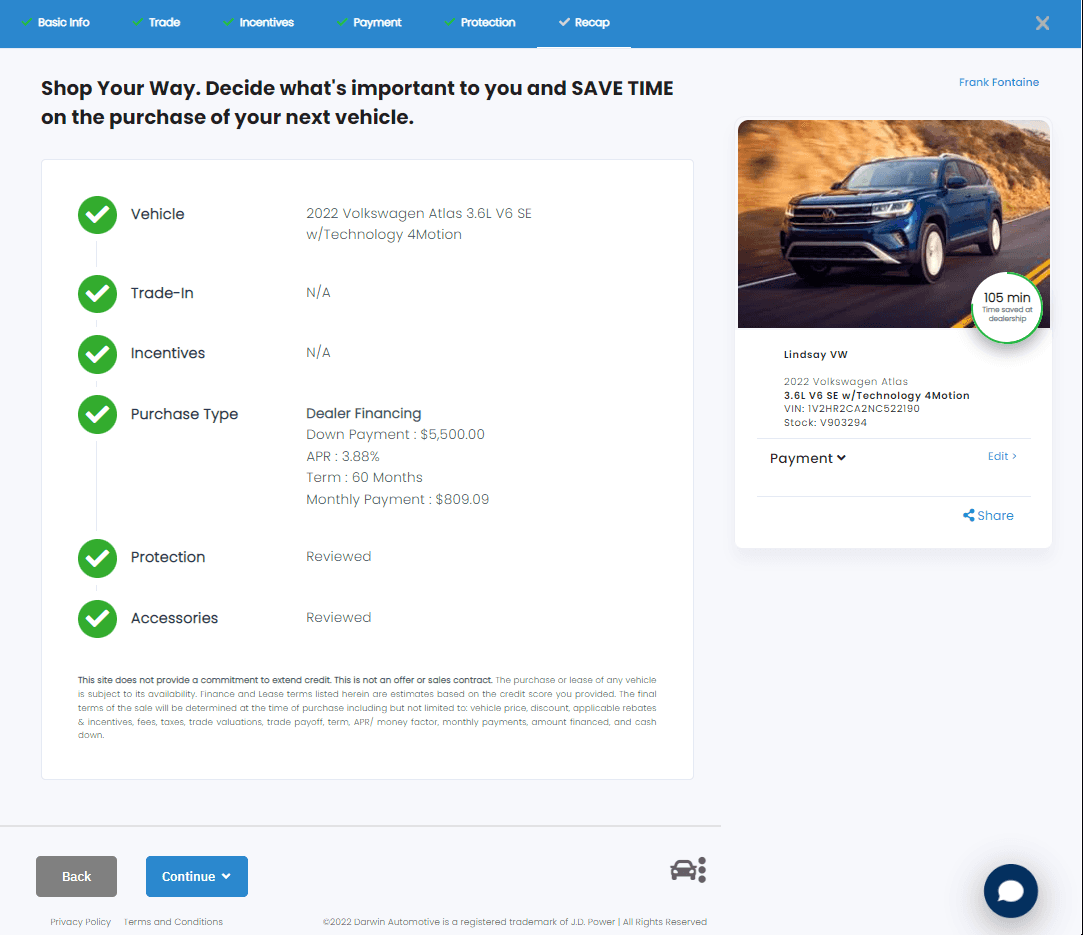The height and width of the screenshot is (935, 1083).
Task: Click the Dealer Financing text
Action: [364, 414]
